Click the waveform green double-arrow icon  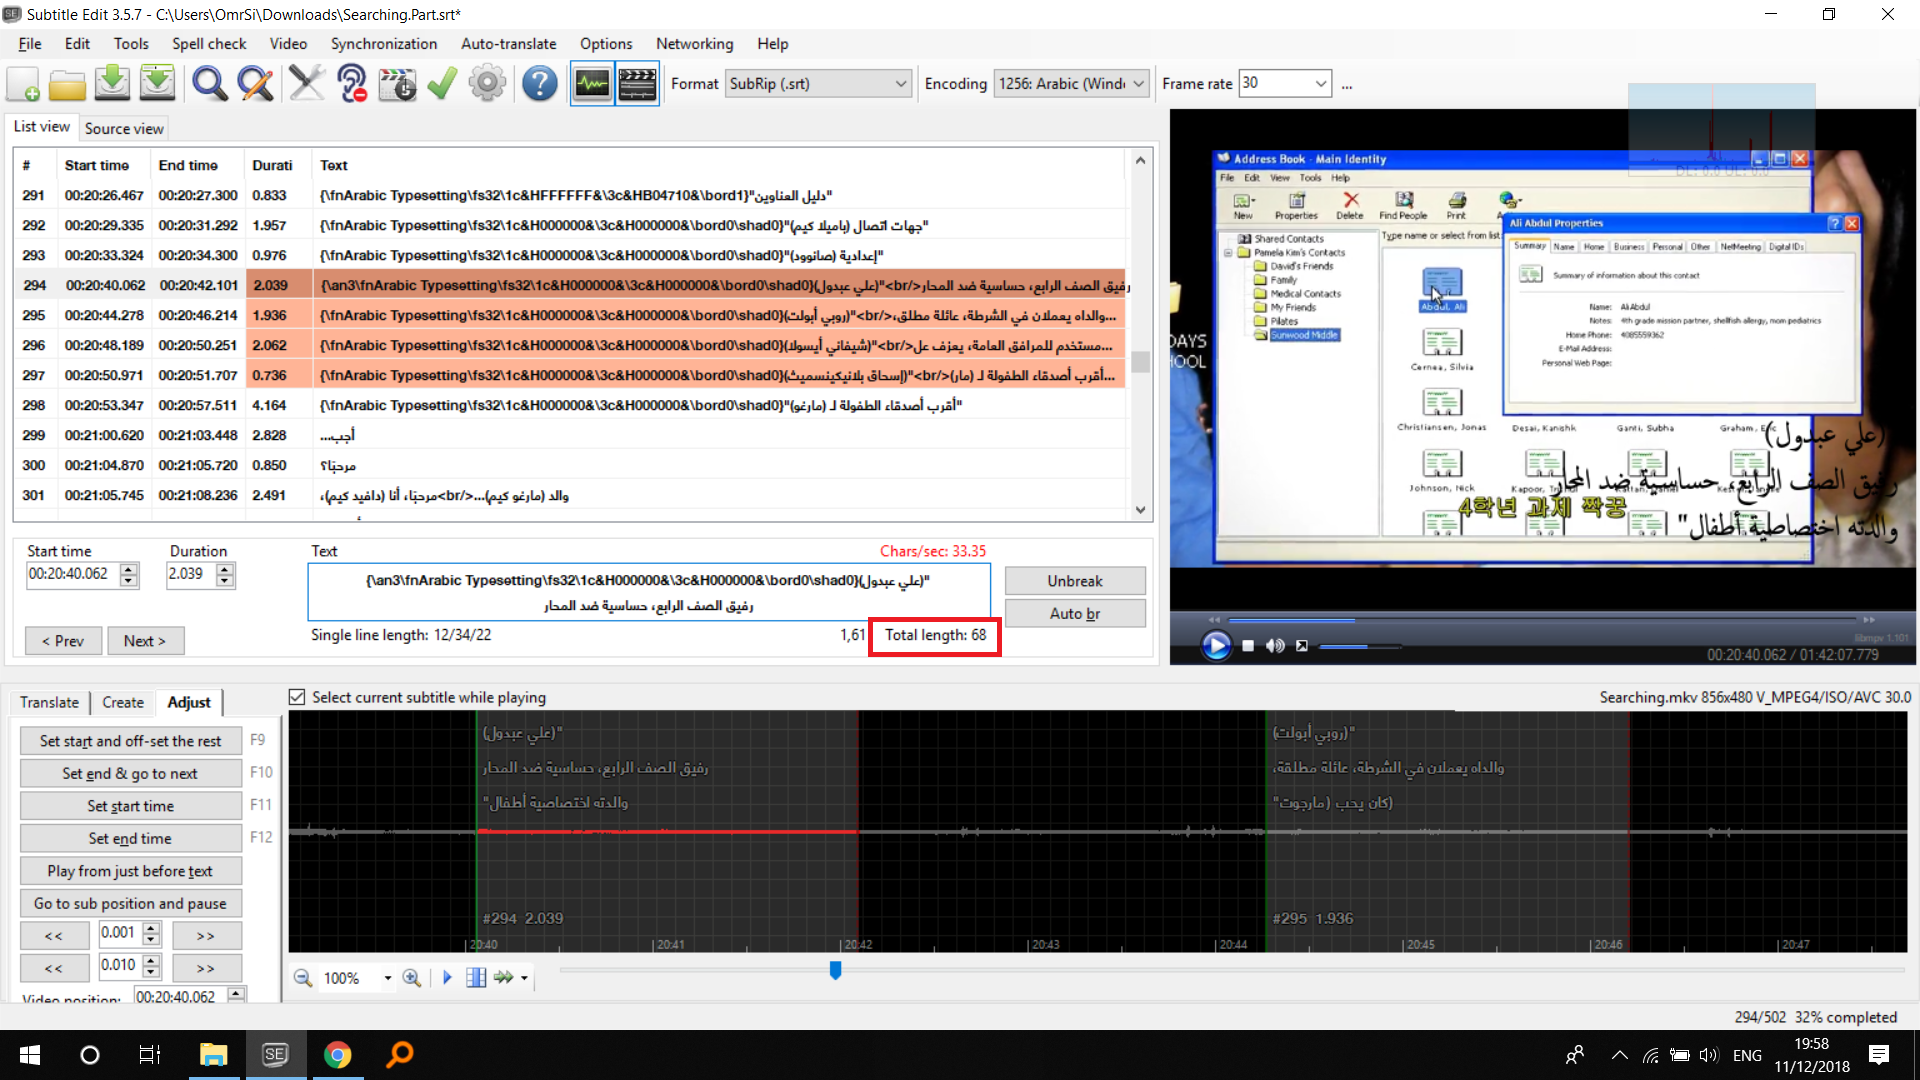click(x=503, y=978)
